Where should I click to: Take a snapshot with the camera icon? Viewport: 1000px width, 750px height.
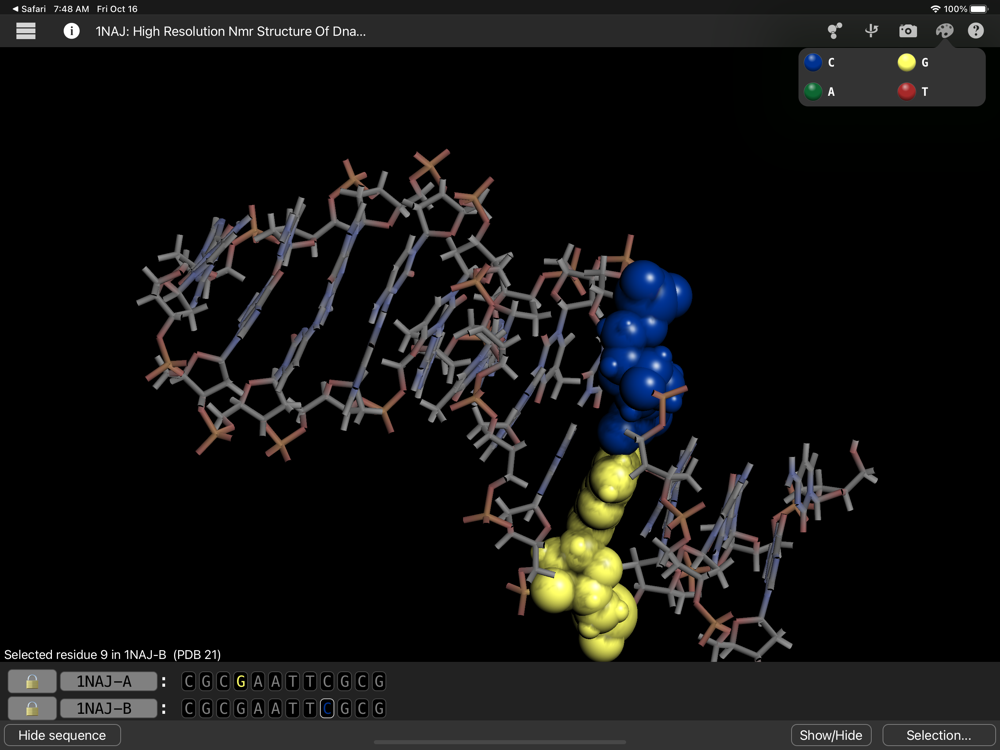click(x=908, y=31)
